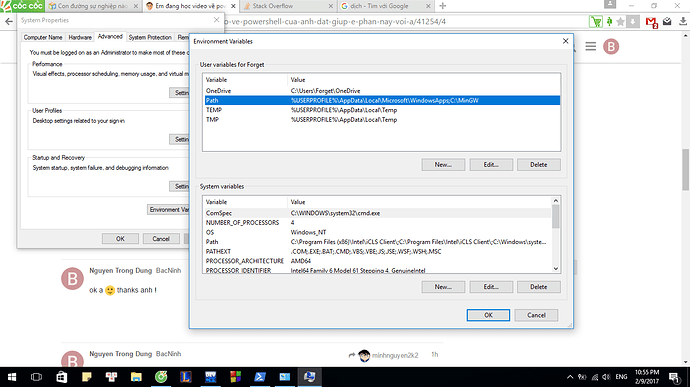690x387 pixels.
Task: Open Sticky Notes on the taskbar
Action: (x=86, y=377)
